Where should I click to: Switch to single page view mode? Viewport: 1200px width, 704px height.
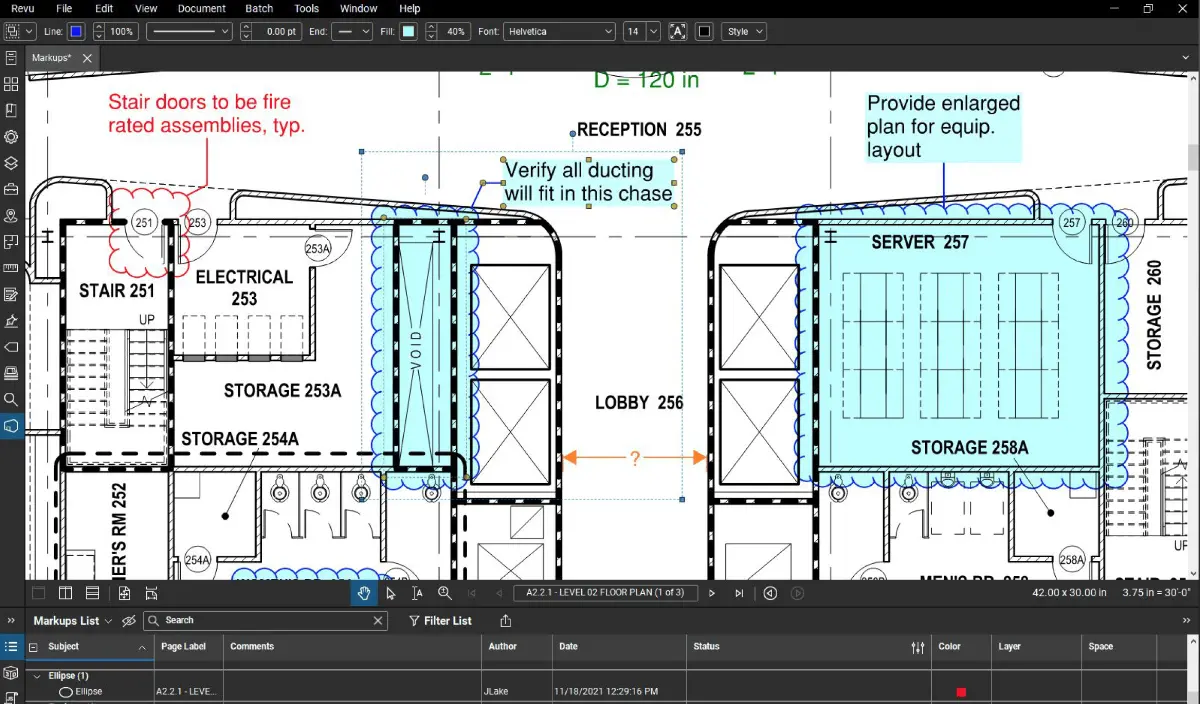[x=38, y=593]
